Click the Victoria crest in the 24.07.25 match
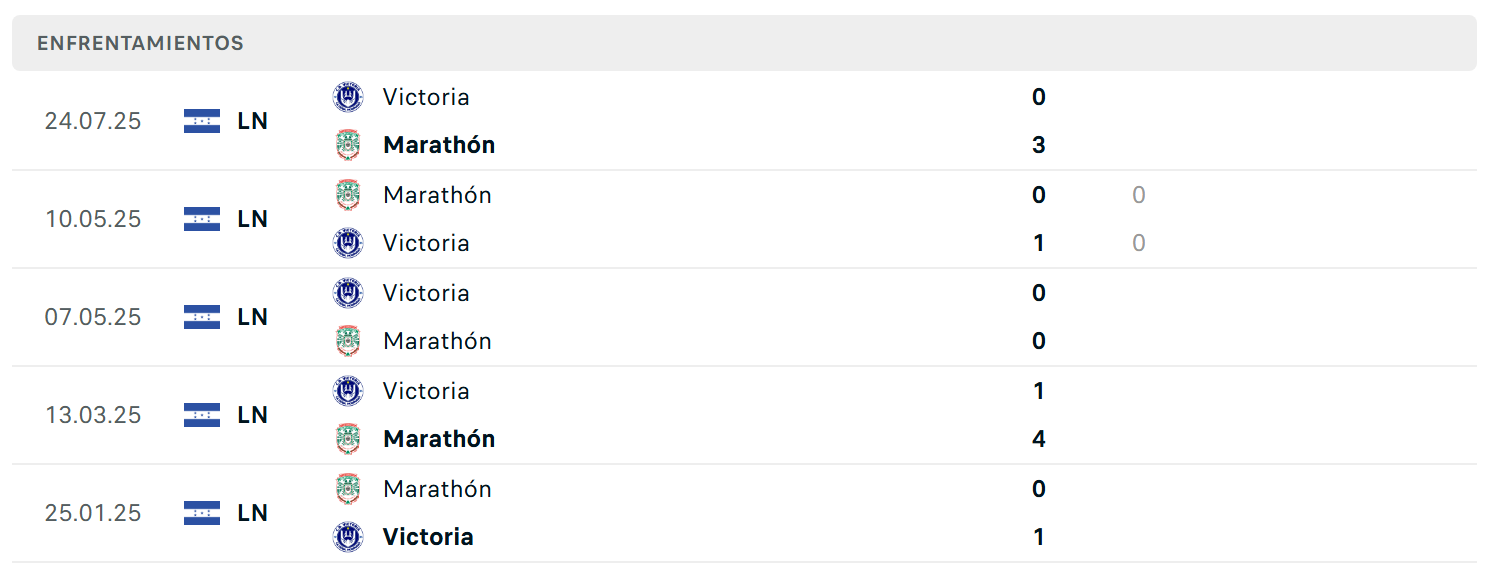The image size is (1494, 577). 348,97
